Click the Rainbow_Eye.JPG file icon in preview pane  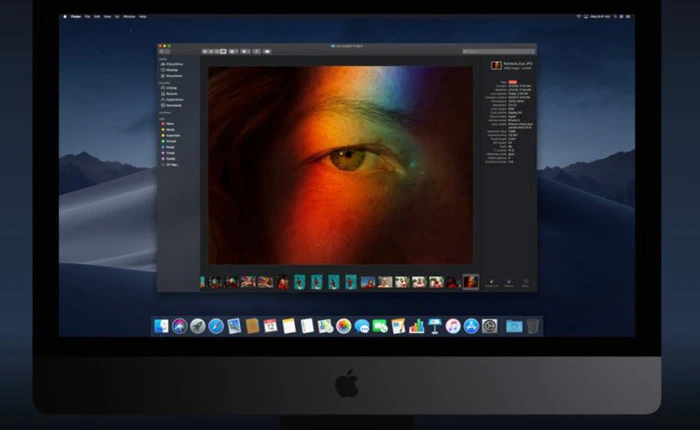(496, 66)
